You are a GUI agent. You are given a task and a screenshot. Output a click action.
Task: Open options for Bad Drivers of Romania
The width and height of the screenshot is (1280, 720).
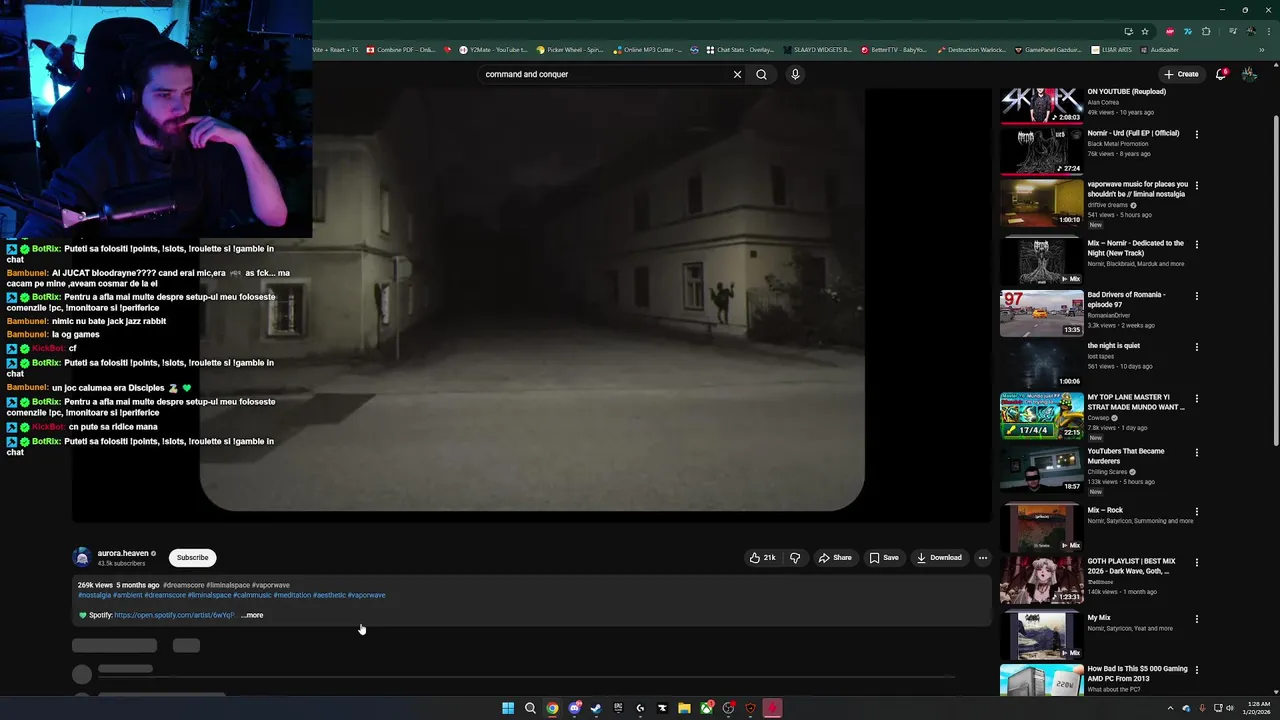(x=1197, y=296)
